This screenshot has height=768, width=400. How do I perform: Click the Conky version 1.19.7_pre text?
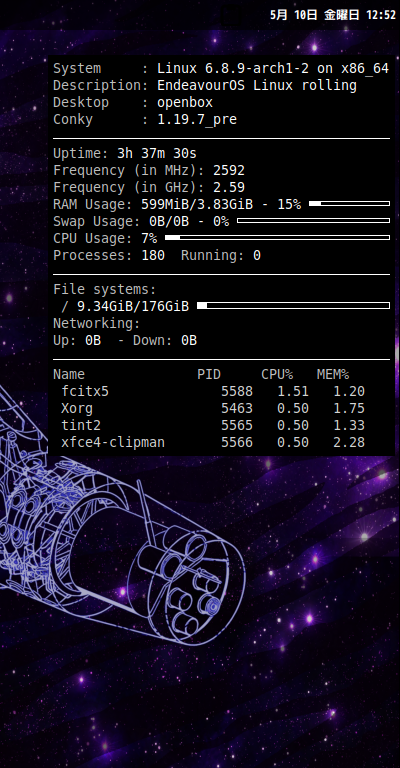pos(197,120)
